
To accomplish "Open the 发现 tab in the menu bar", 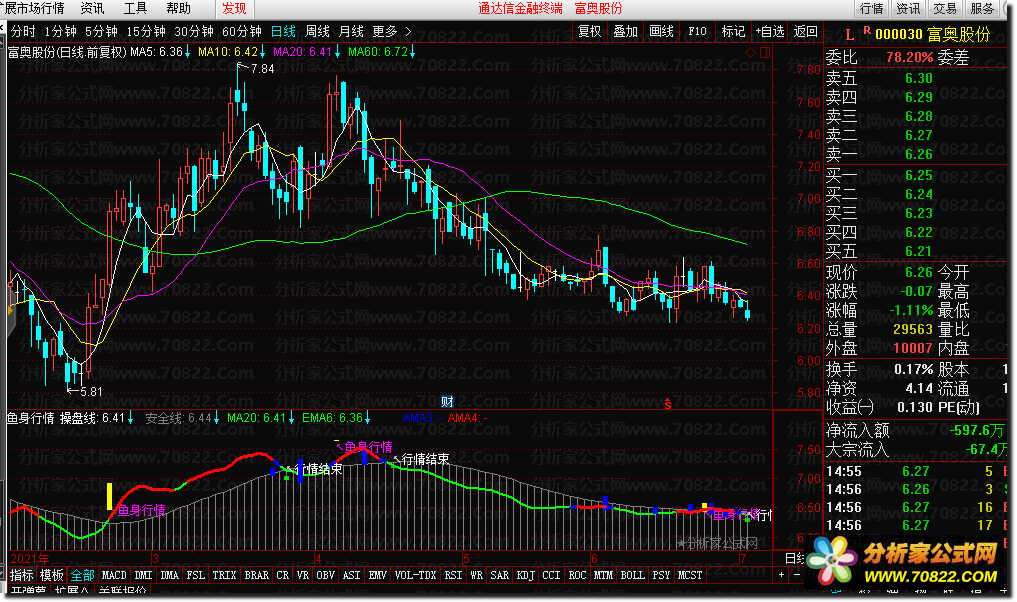I will pyautogui.click(x=234, y=8).
